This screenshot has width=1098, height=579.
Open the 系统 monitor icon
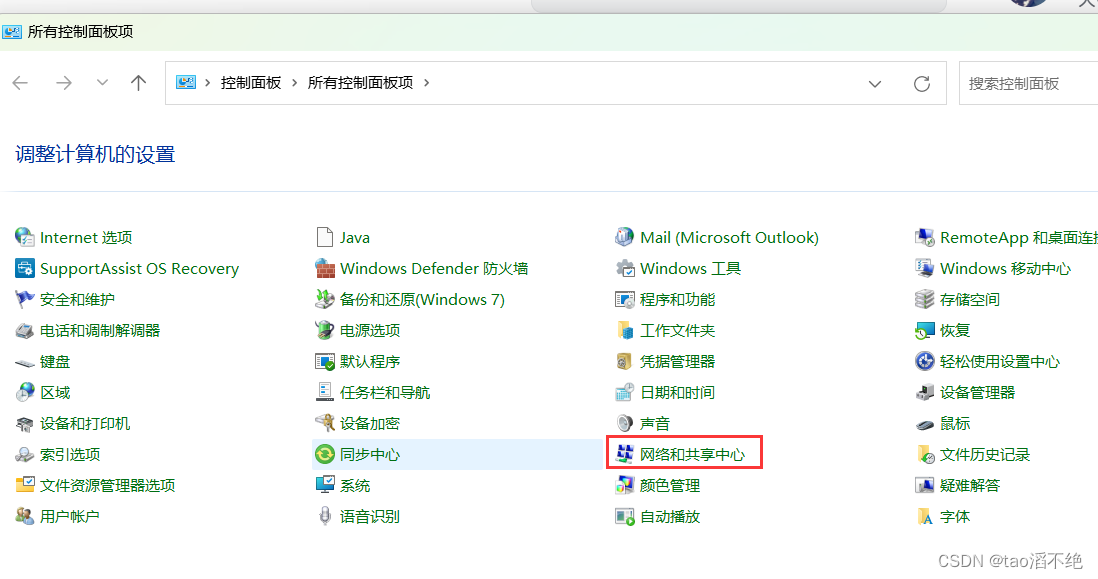click(324, 484)
